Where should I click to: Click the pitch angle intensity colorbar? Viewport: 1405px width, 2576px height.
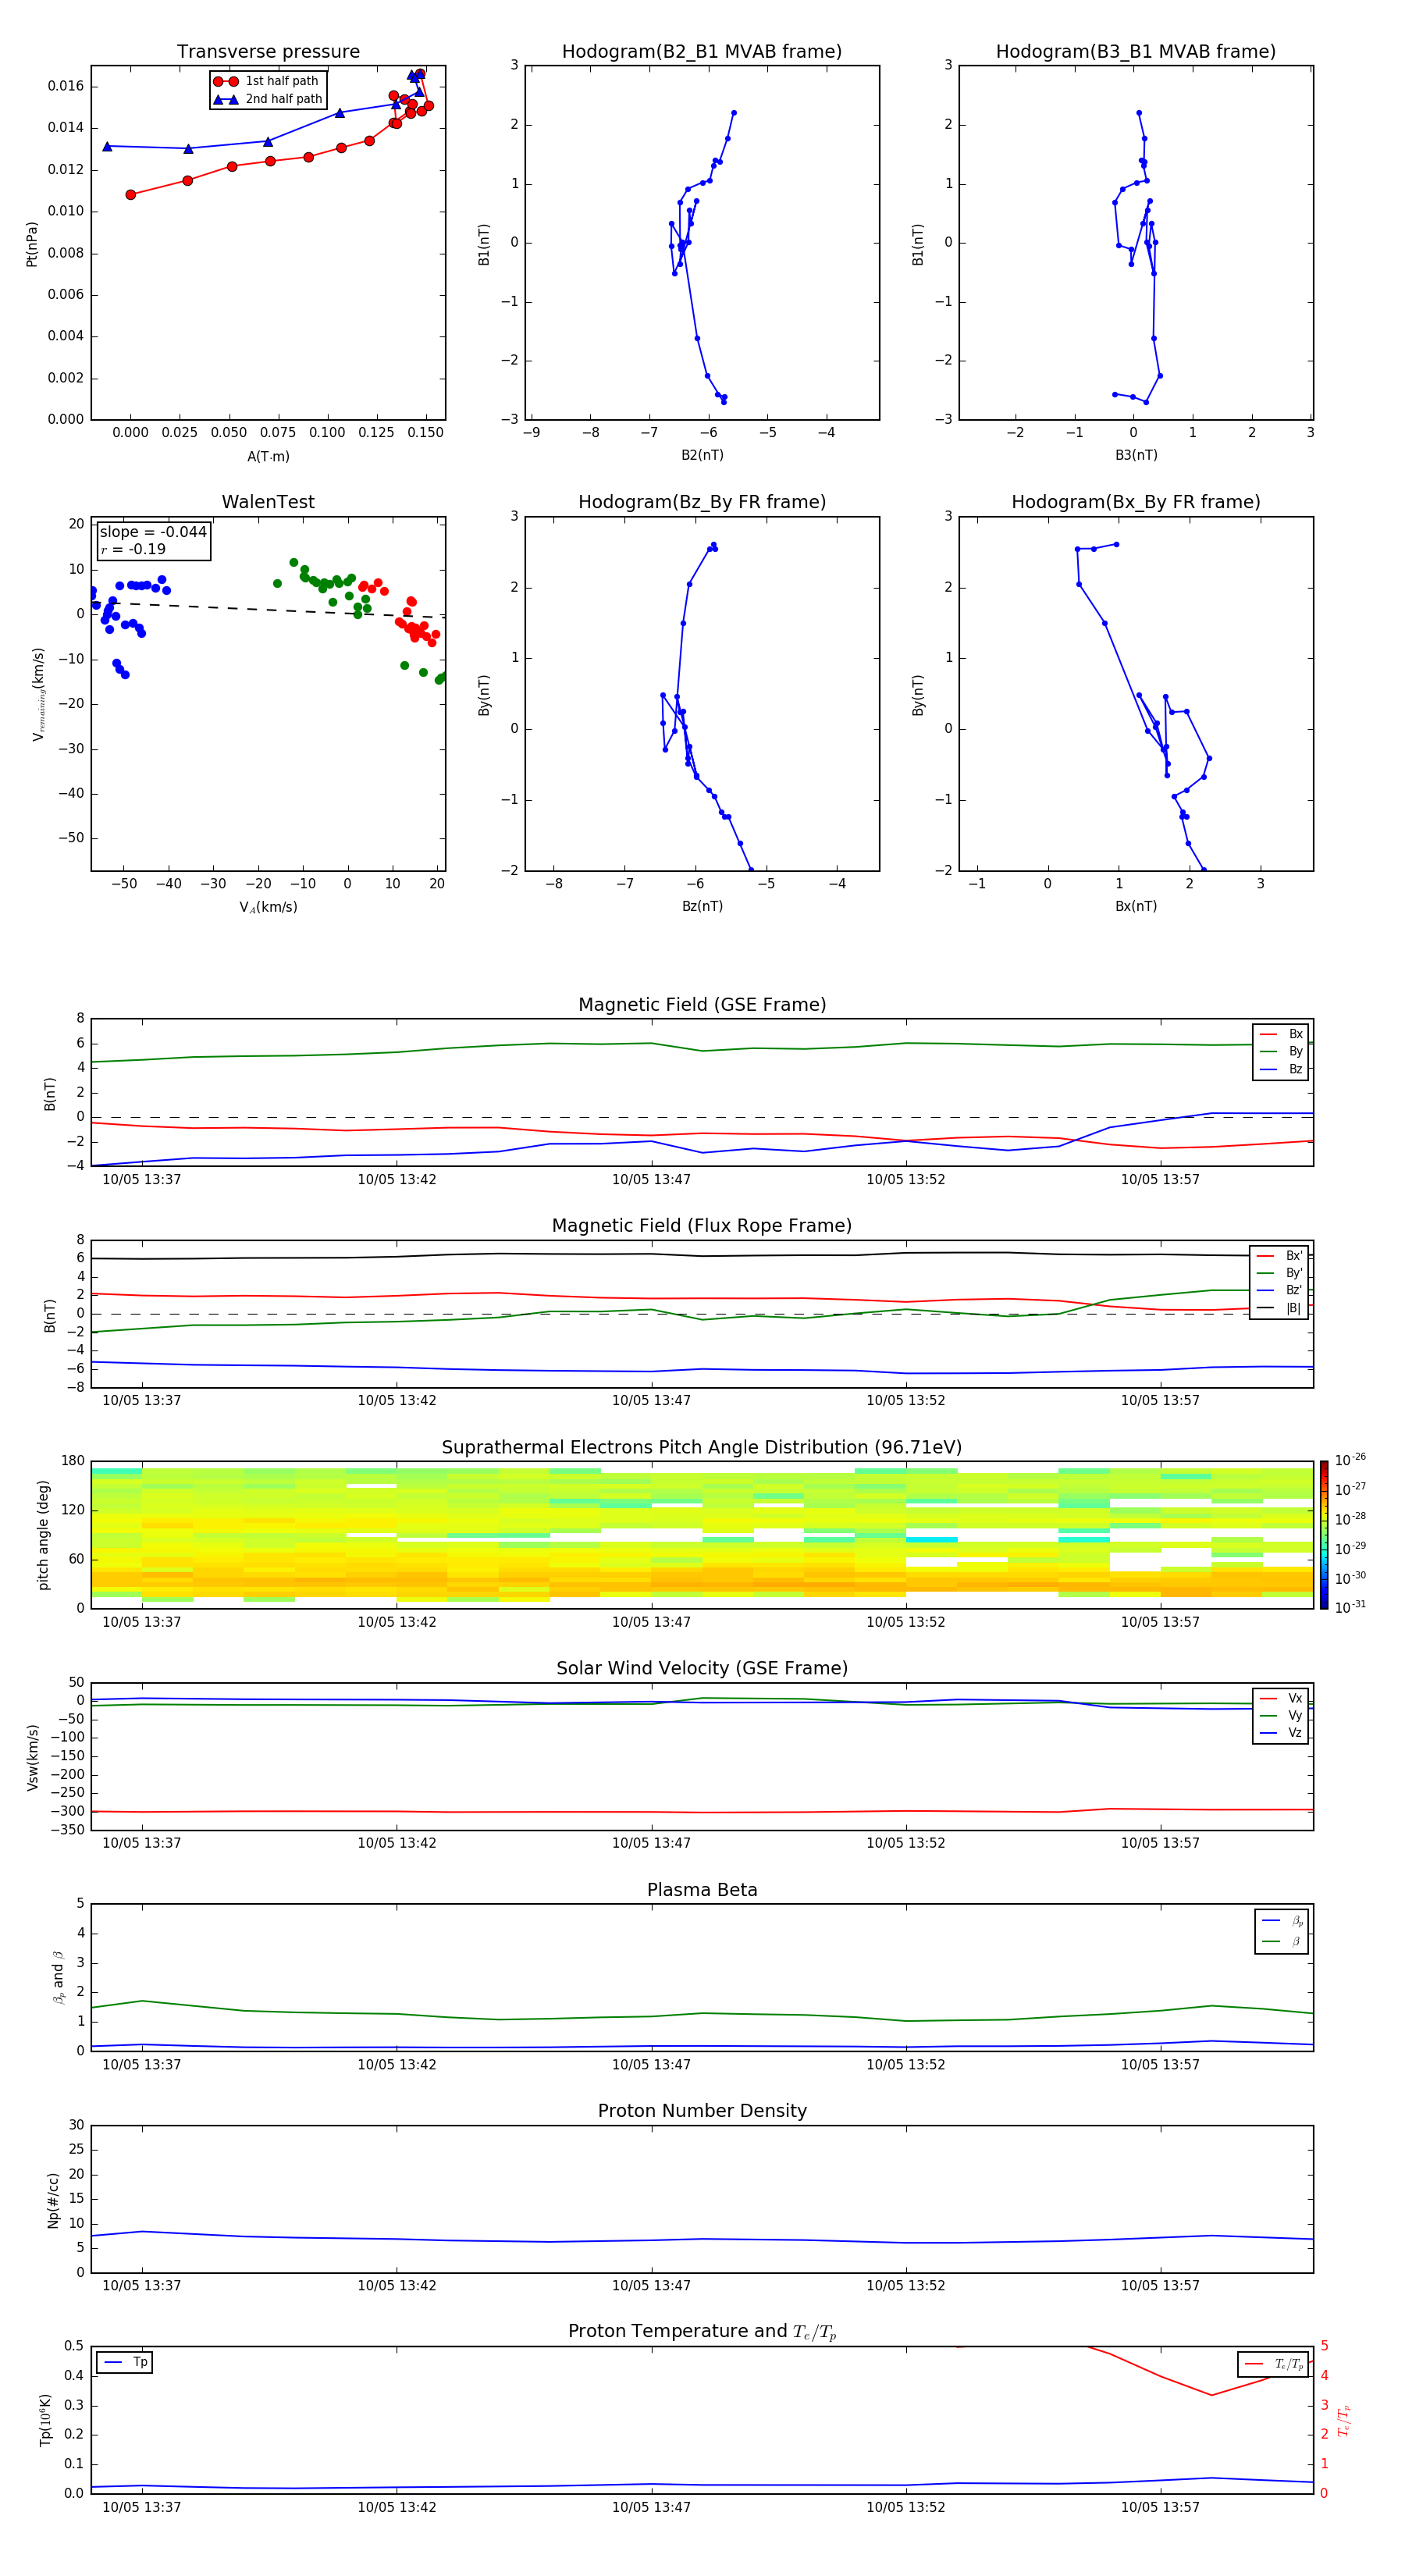pyautogui.click(x=1324, y=1535)
